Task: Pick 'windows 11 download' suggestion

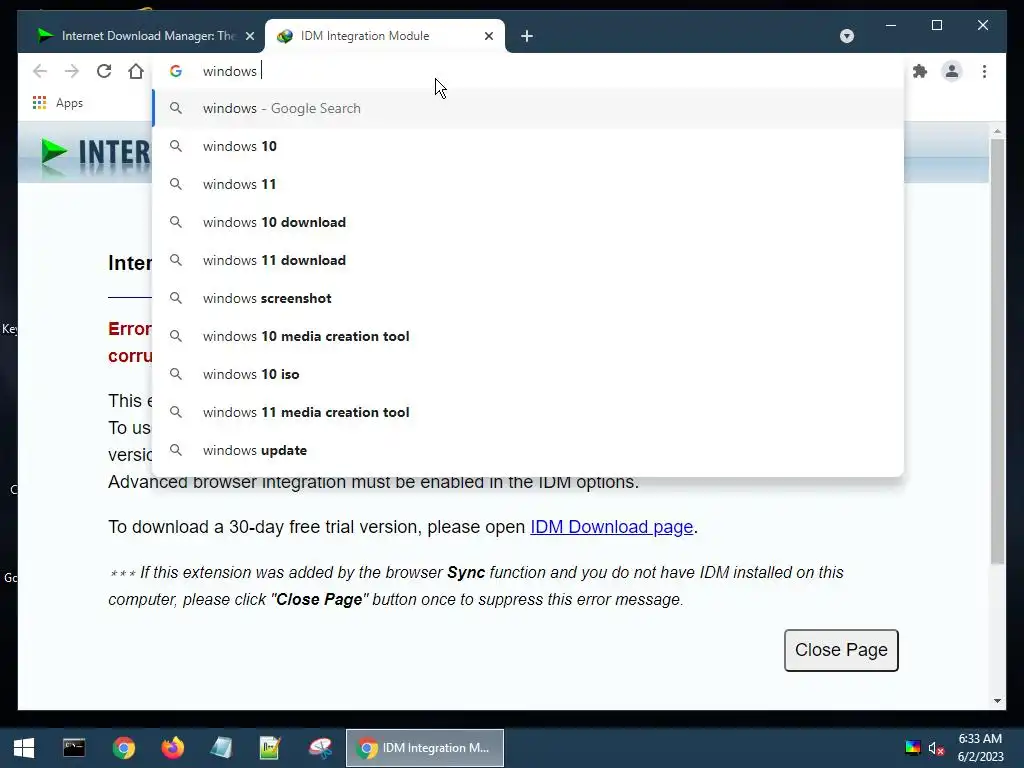Action: [x=528, y=260]
